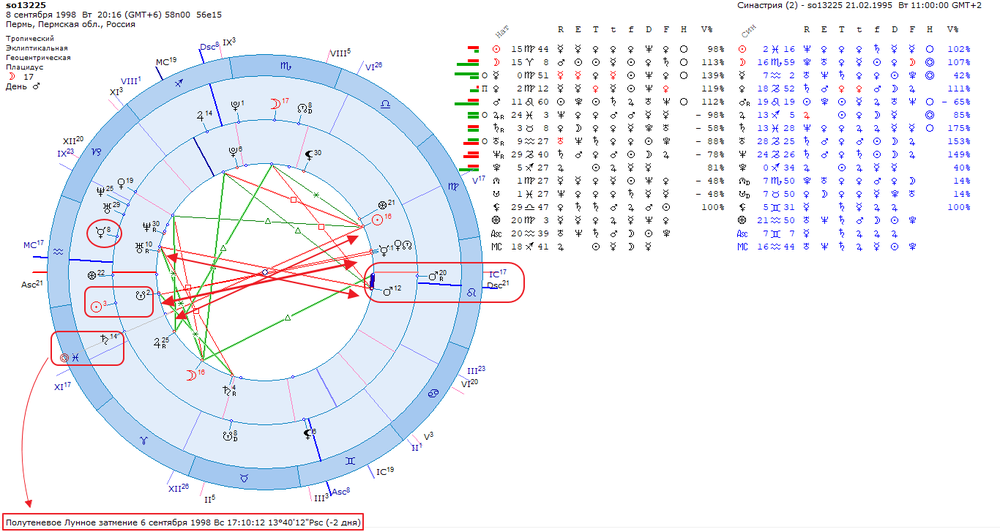1000x532 pixels.
Task: Click the 'MC19' cusp label atop the wheel
Action: (x=166, y=62)
